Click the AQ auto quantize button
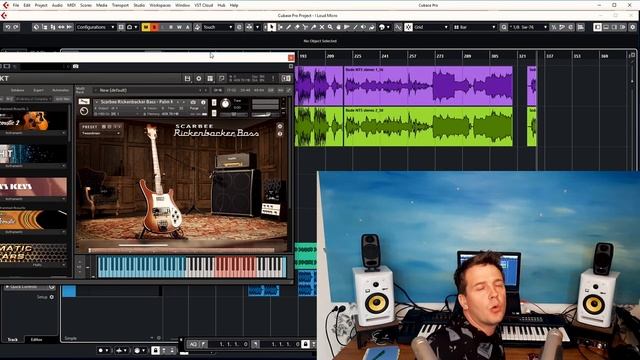The image size is (640, 360). [193, 344]
